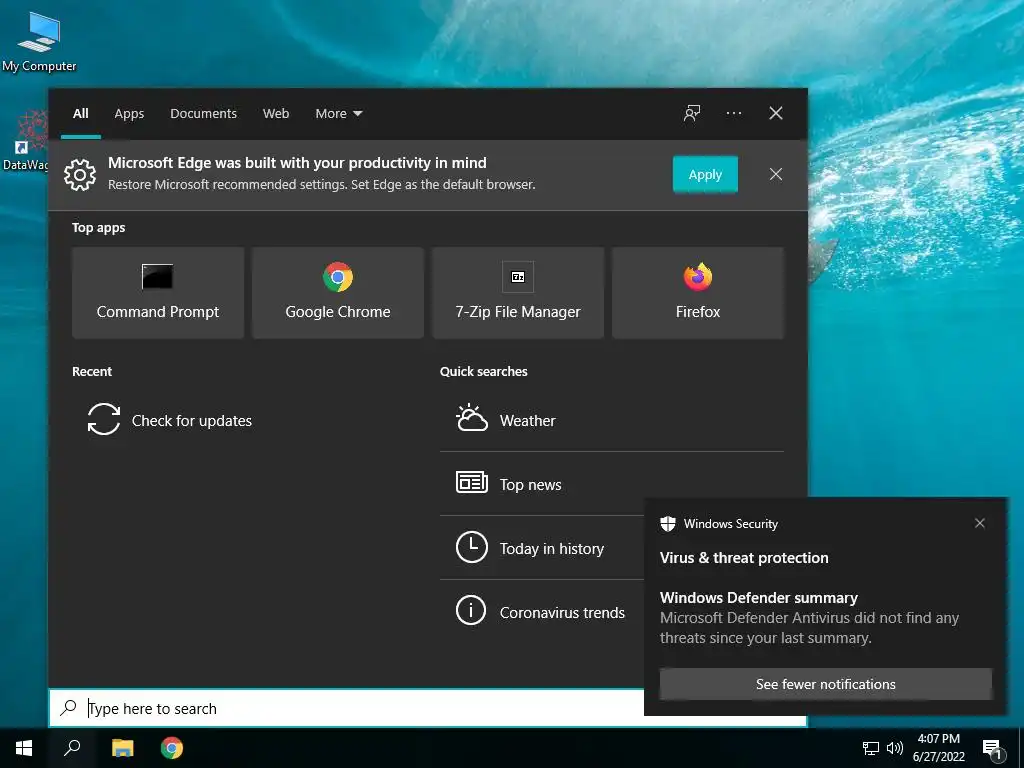Click the Weather cloud icon
Viewport: 1024px width, 768px height.
pyautogui.click(x=472, y=418)
